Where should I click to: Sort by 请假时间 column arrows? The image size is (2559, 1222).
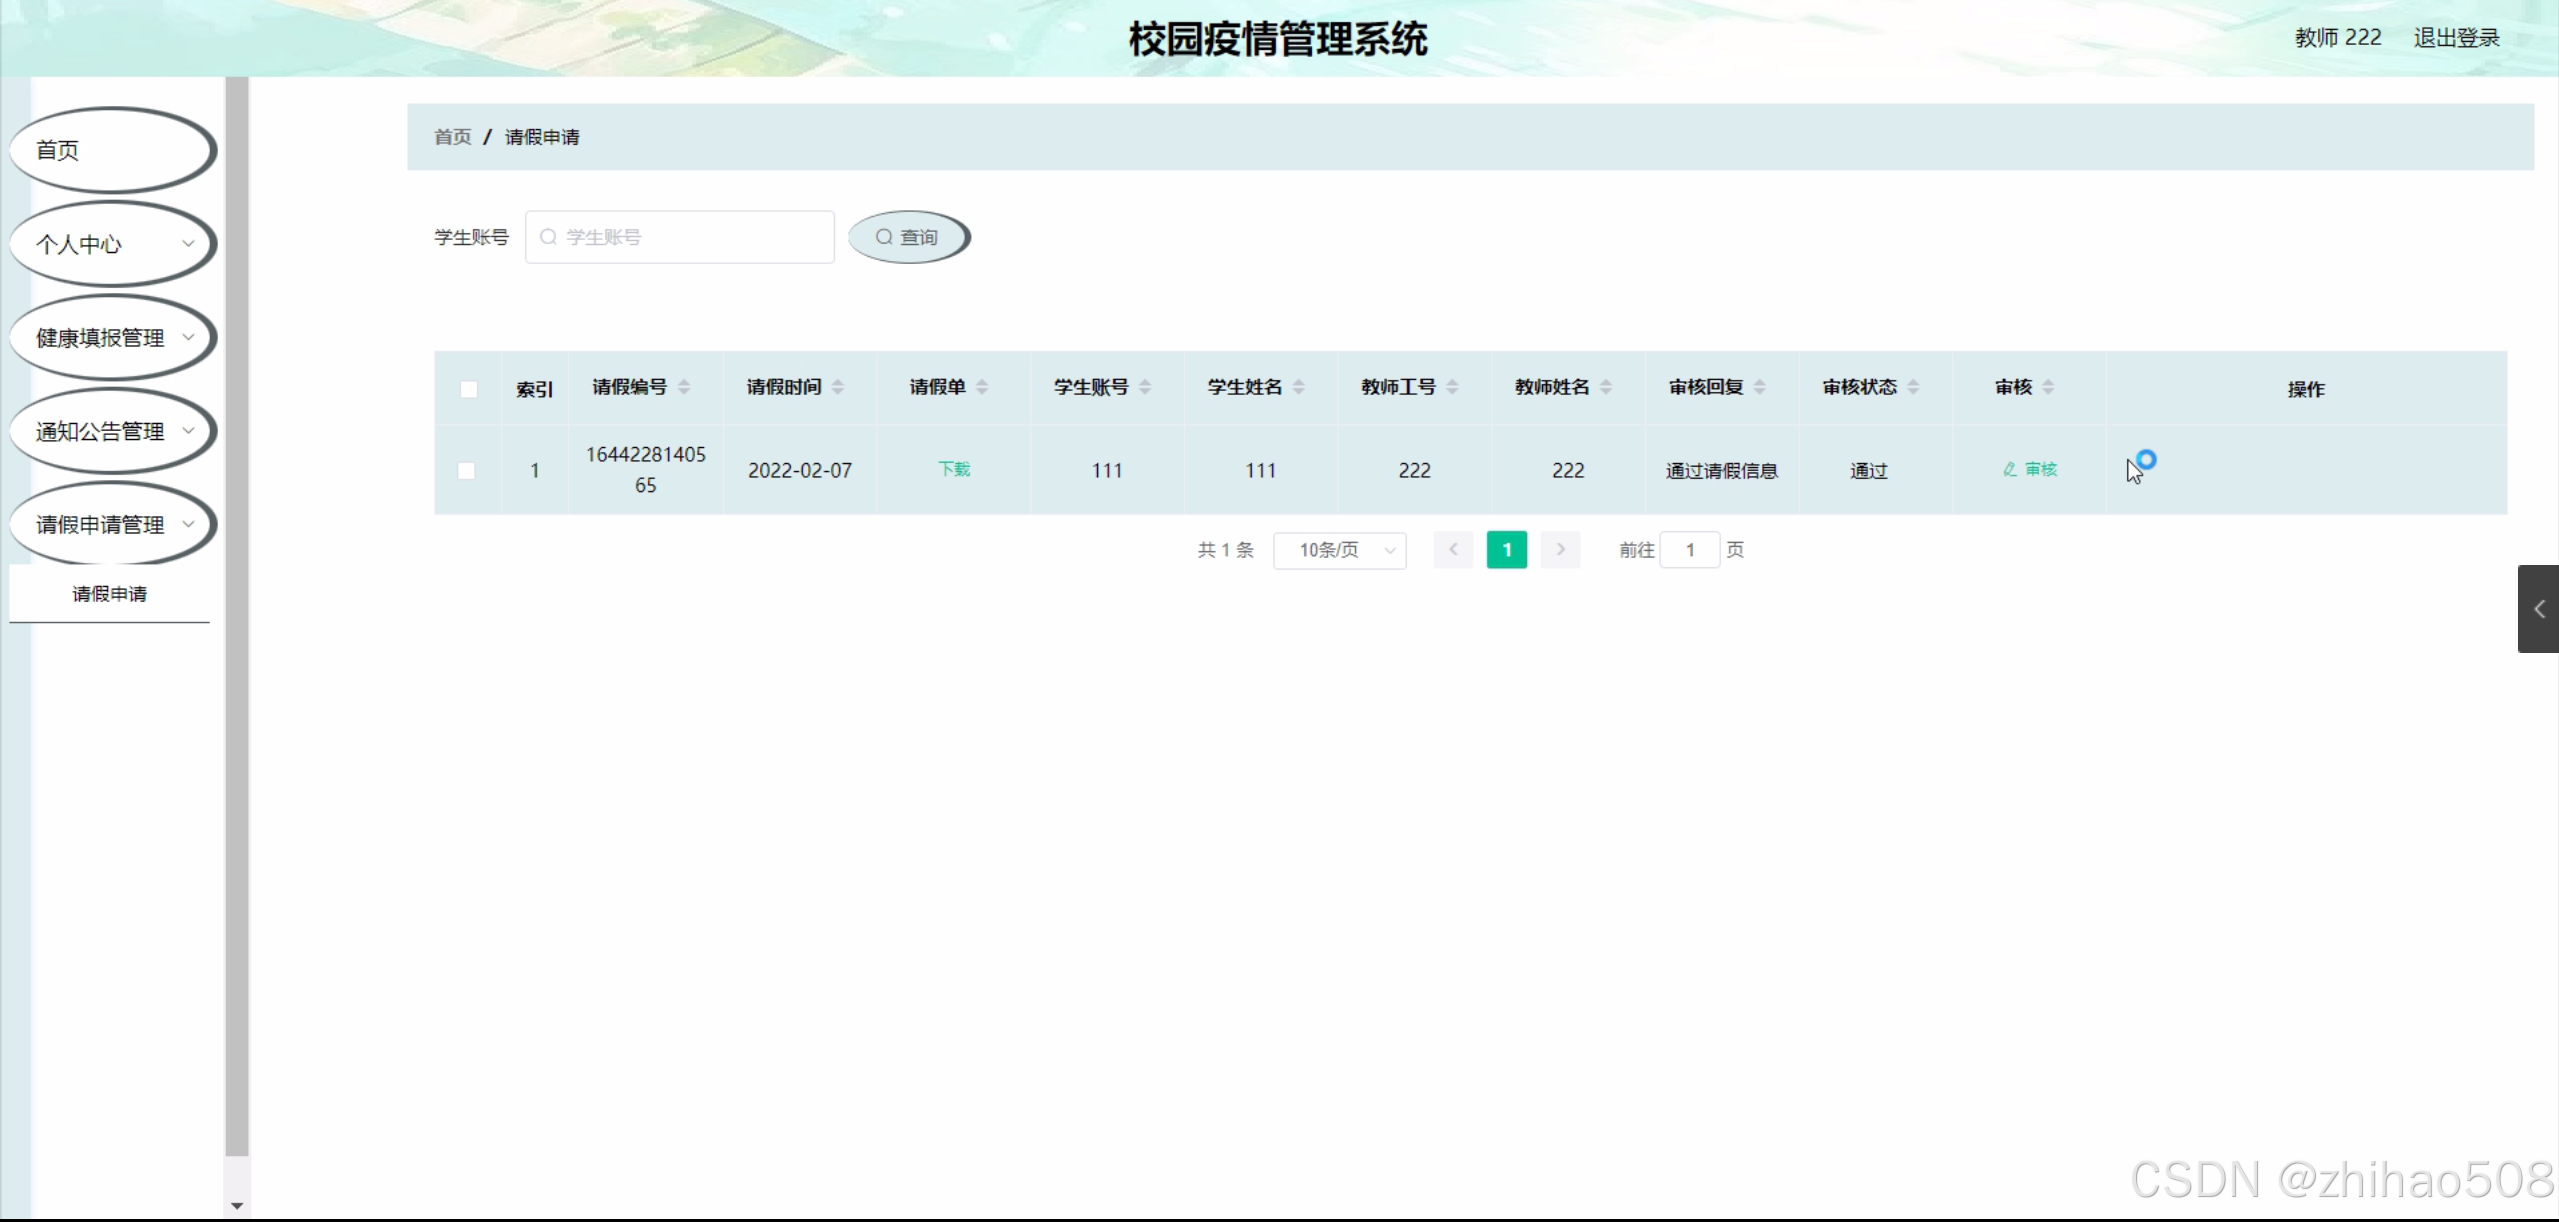(x=838, y=387)
